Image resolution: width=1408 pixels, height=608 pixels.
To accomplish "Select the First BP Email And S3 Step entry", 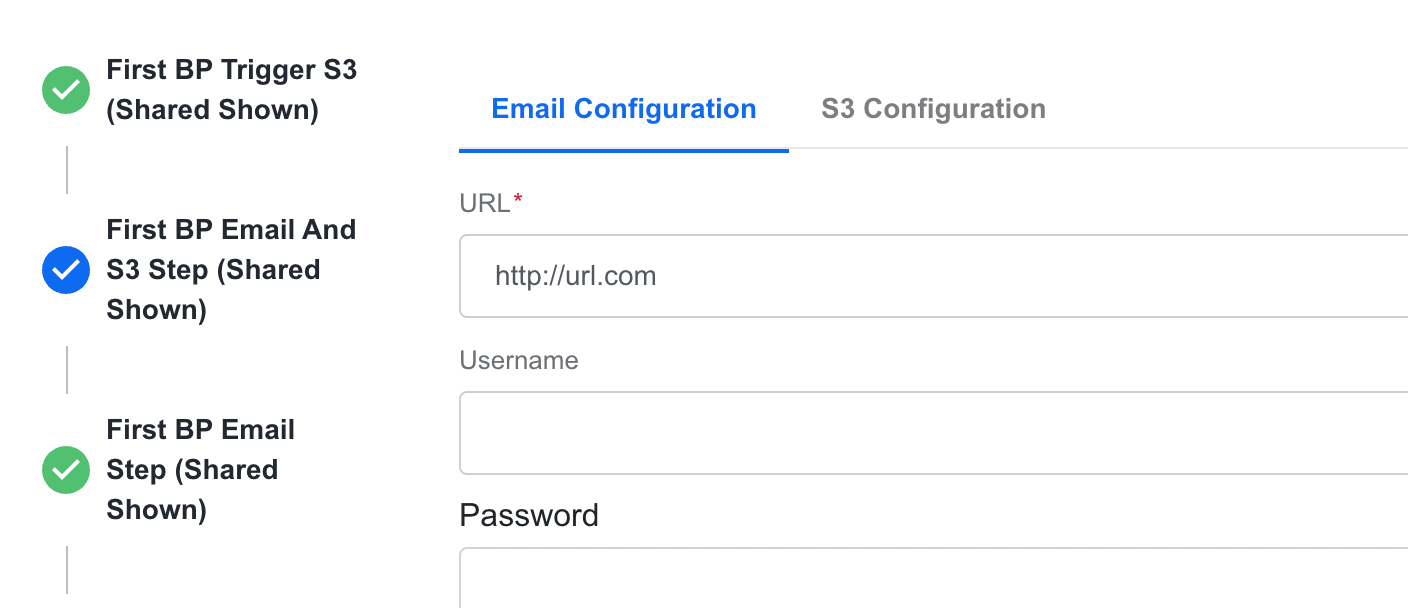I will point(232,270).
